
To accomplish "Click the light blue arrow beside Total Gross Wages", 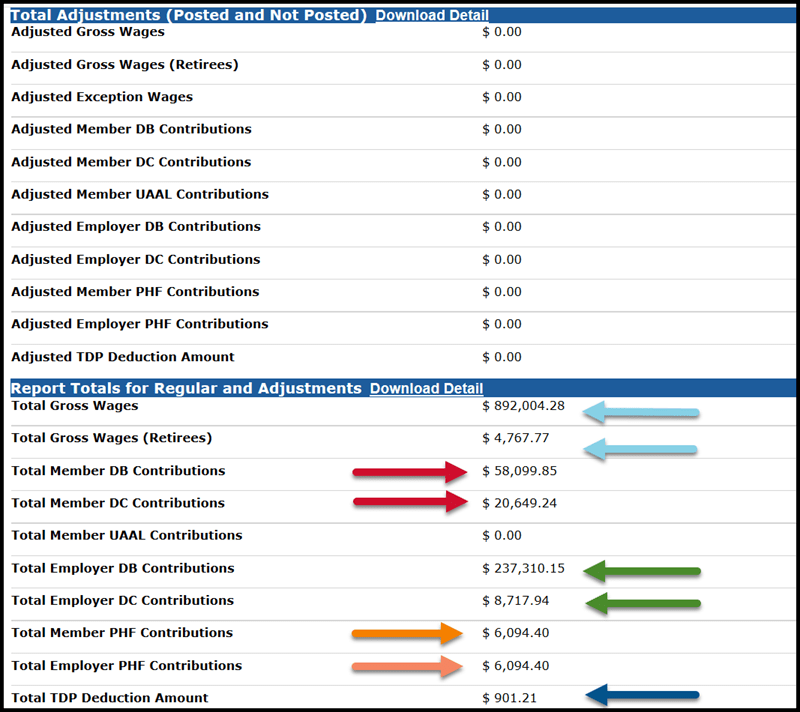I will point(641,412).
